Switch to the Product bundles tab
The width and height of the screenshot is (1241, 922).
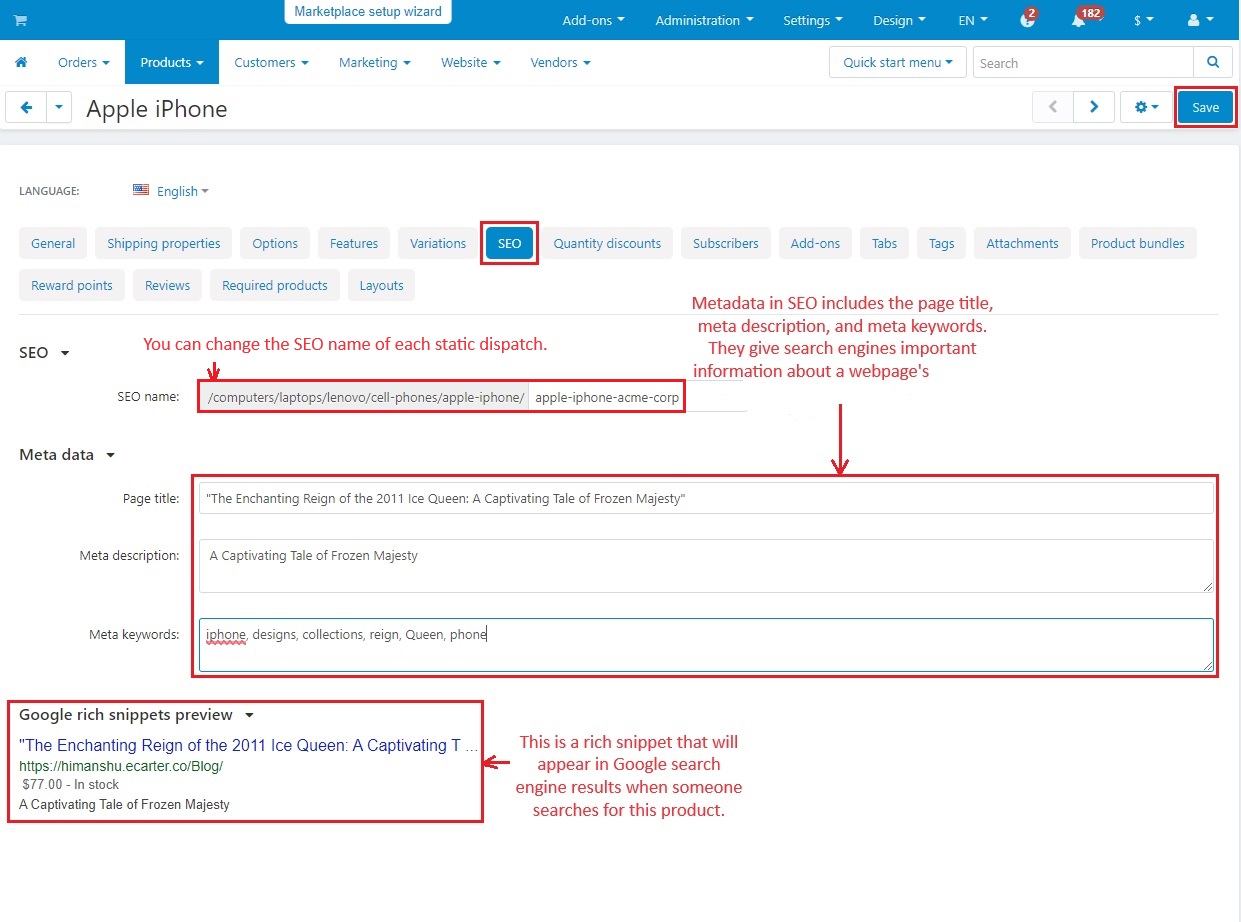[x=1137, y=243]
